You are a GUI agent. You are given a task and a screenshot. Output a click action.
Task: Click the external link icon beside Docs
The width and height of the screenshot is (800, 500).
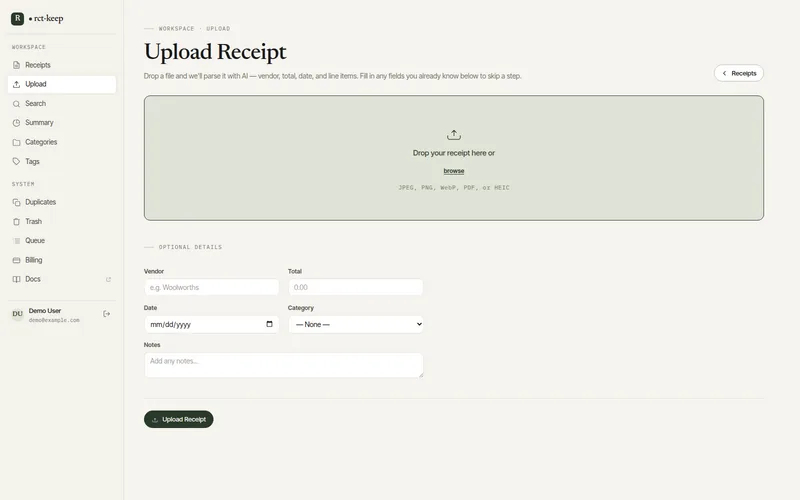108,279
